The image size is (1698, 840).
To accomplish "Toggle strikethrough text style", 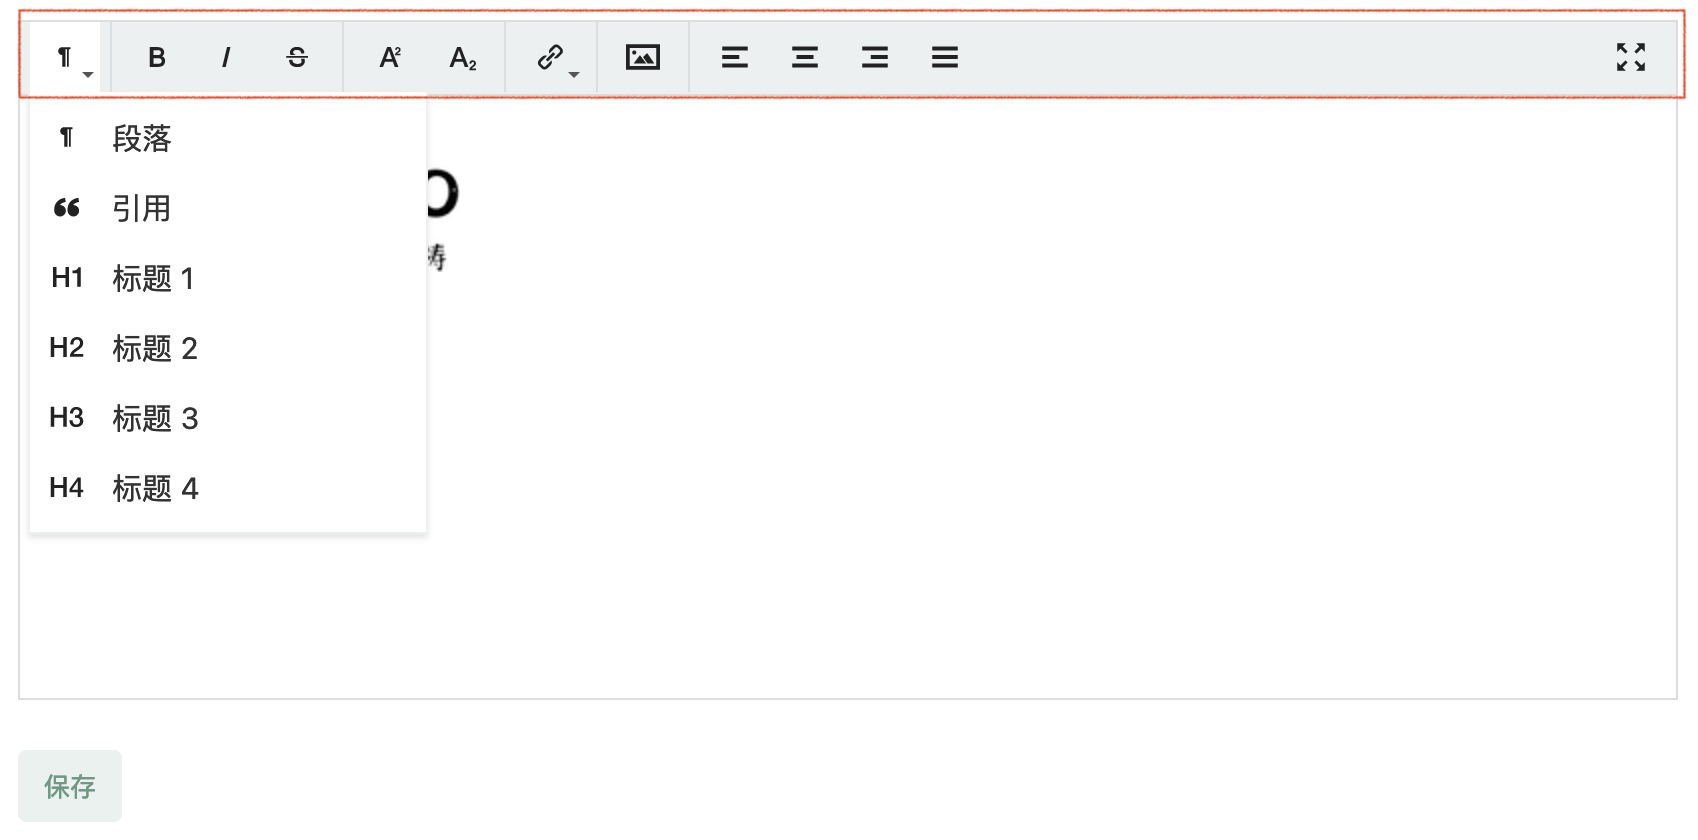I will pos(297,58).
